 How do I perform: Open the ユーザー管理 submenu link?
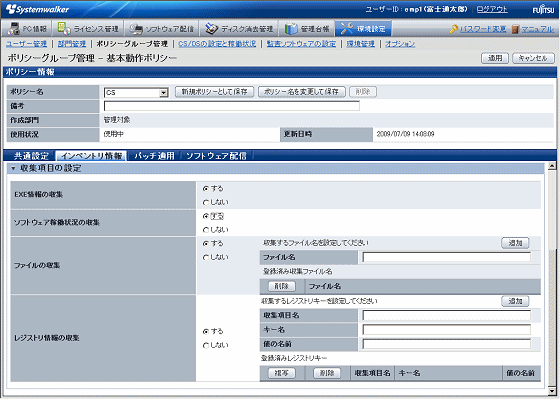[26, 44]
